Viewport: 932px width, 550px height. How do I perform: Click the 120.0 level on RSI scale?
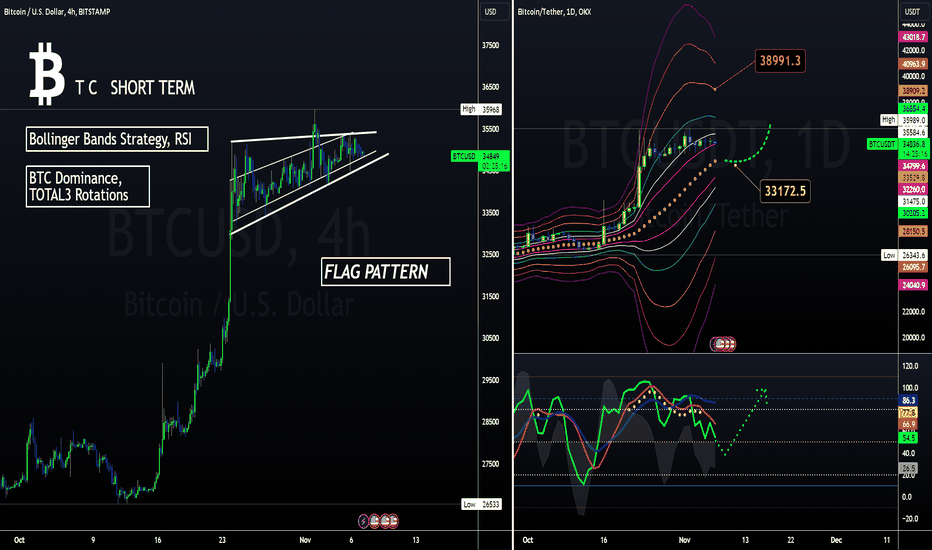coord(910,366)
